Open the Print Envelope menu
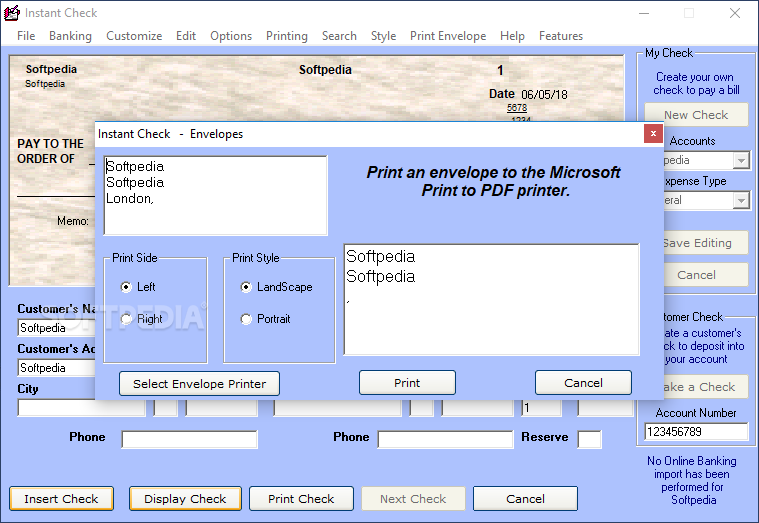Screen dimensions: 759x523 tap(448, 36)
